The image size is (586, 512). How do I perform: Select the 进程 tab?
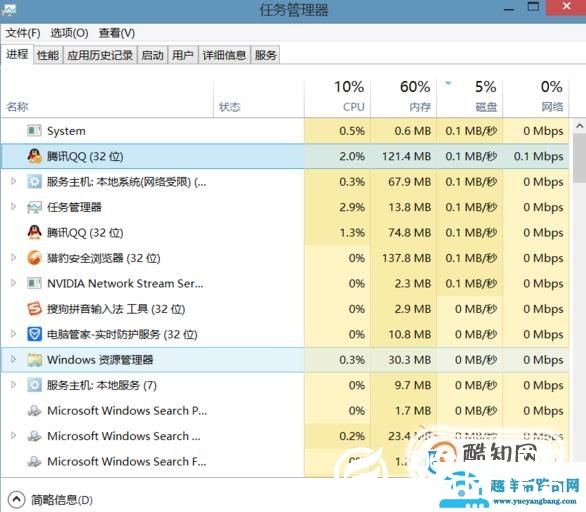click(x=17, y=54)
